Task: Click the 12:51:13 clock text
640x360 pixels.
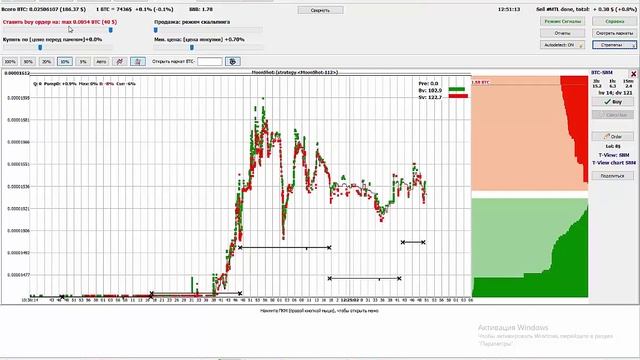Action: tap(509, 9)
